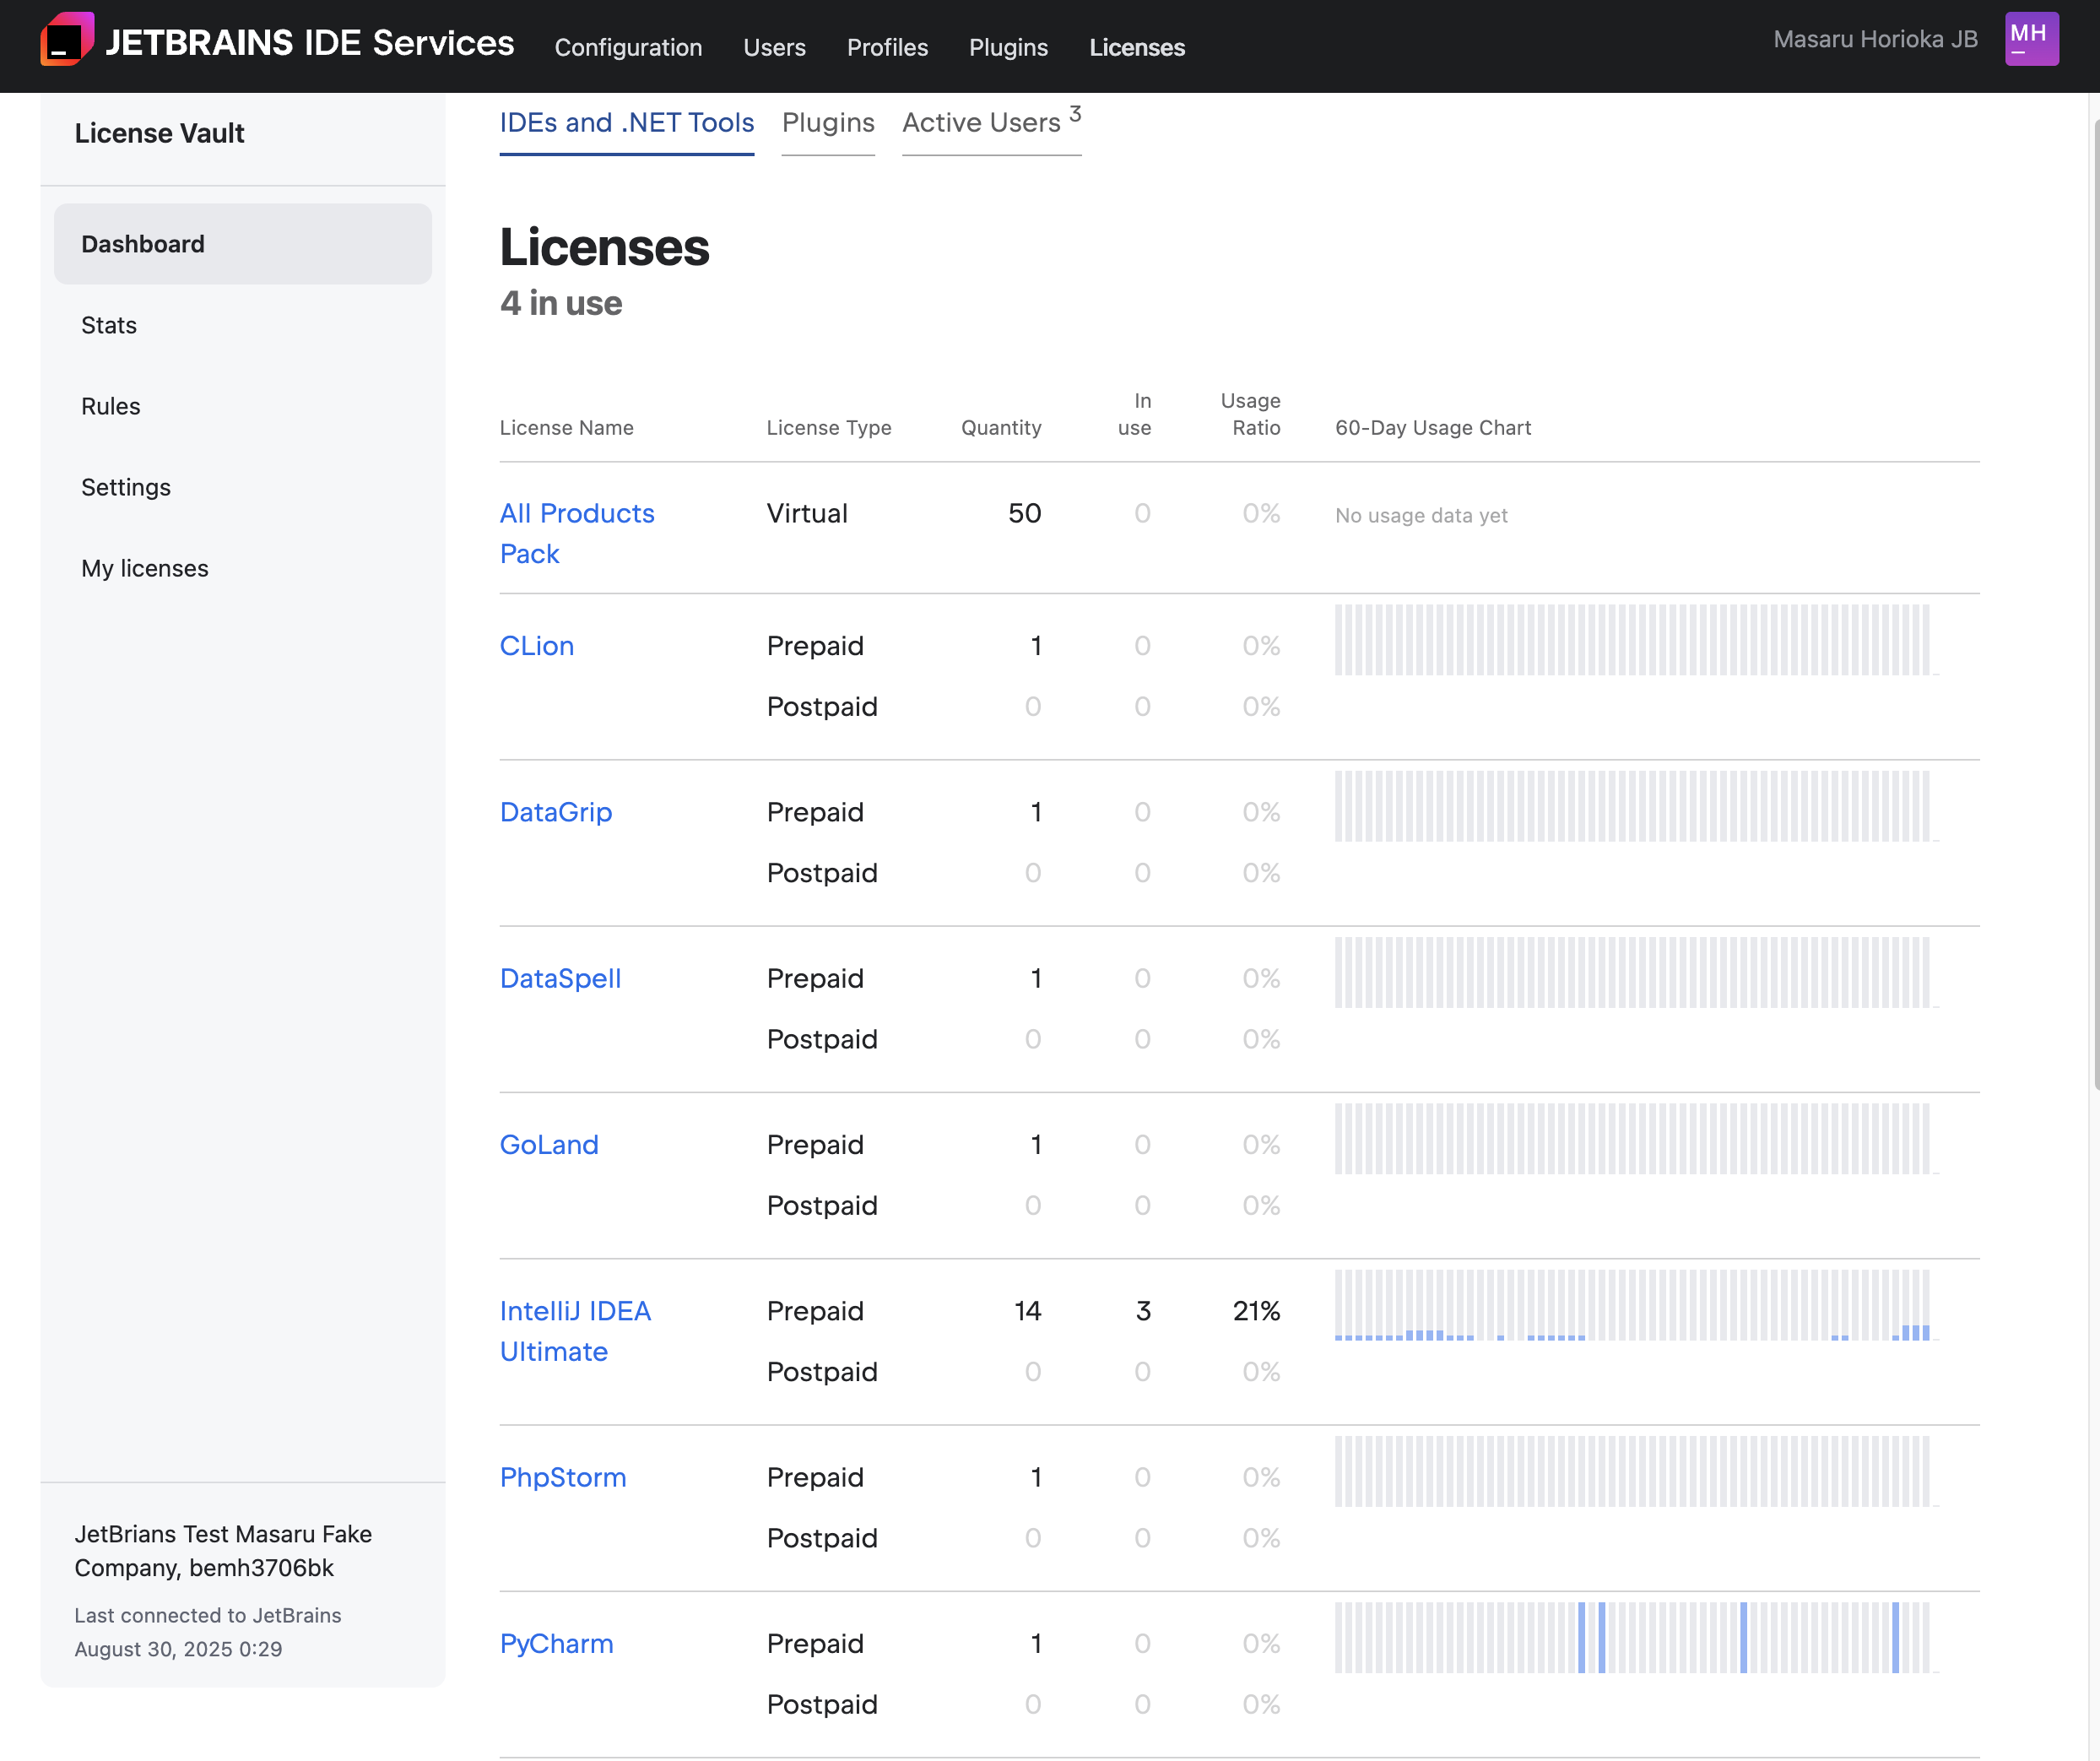This screenshot has height=1761, width=2100.
Task: Open the GoLand license link
Action: click(x=549, y=1144)
